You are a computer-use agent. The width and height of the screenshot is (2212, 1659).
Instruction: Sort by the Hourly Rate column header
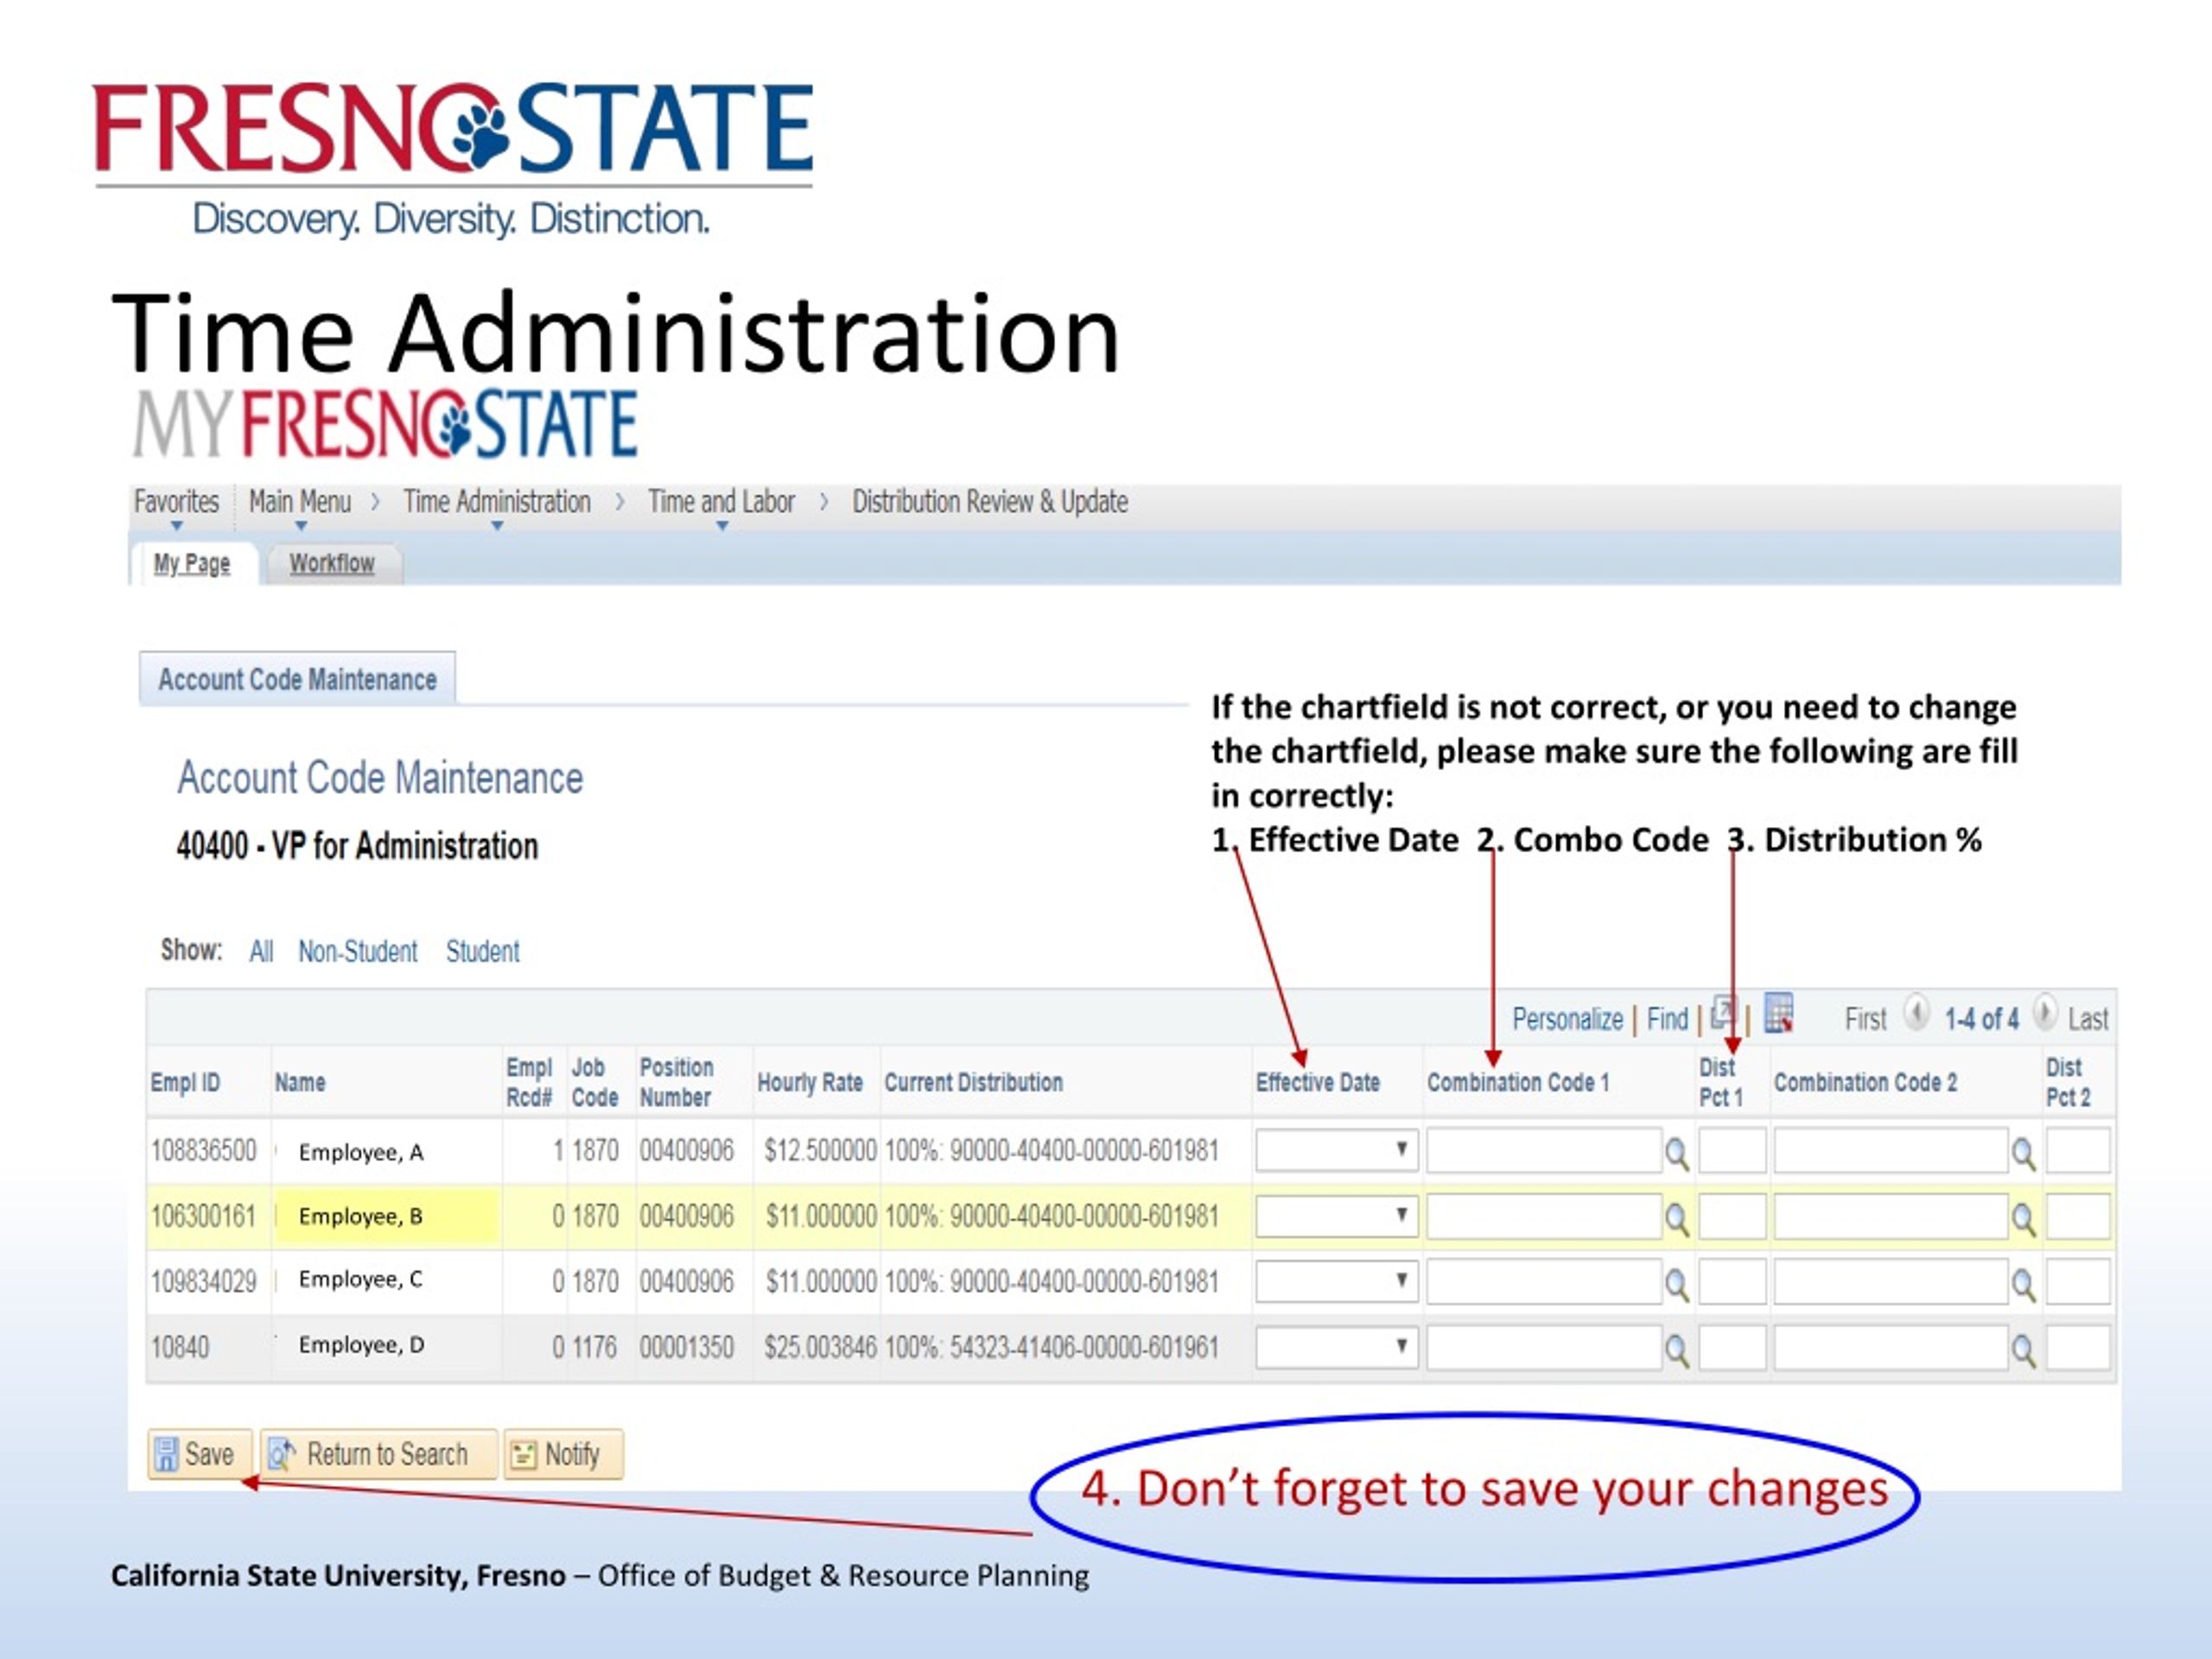(x=810, y=1083)
